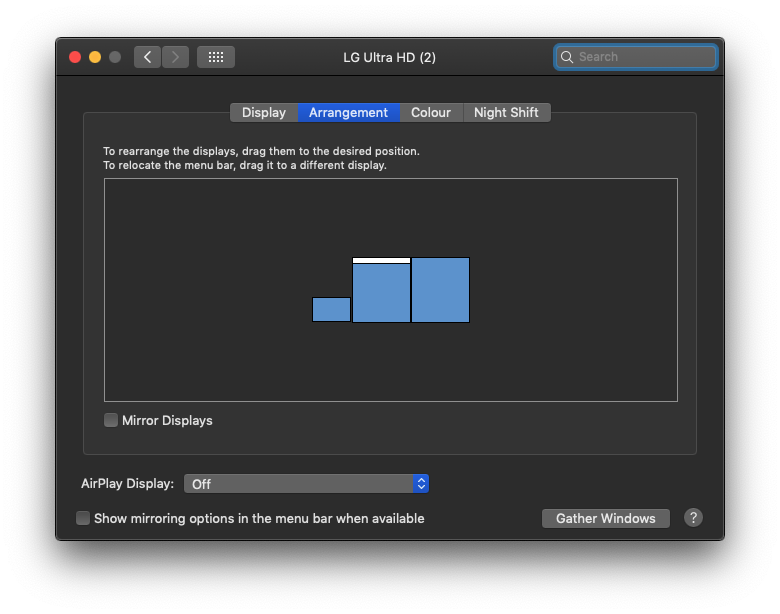The width and height of the screenshot is (780, 614).
Task: Select the rightmost display rectangle
Action: [x=440, y=290]
